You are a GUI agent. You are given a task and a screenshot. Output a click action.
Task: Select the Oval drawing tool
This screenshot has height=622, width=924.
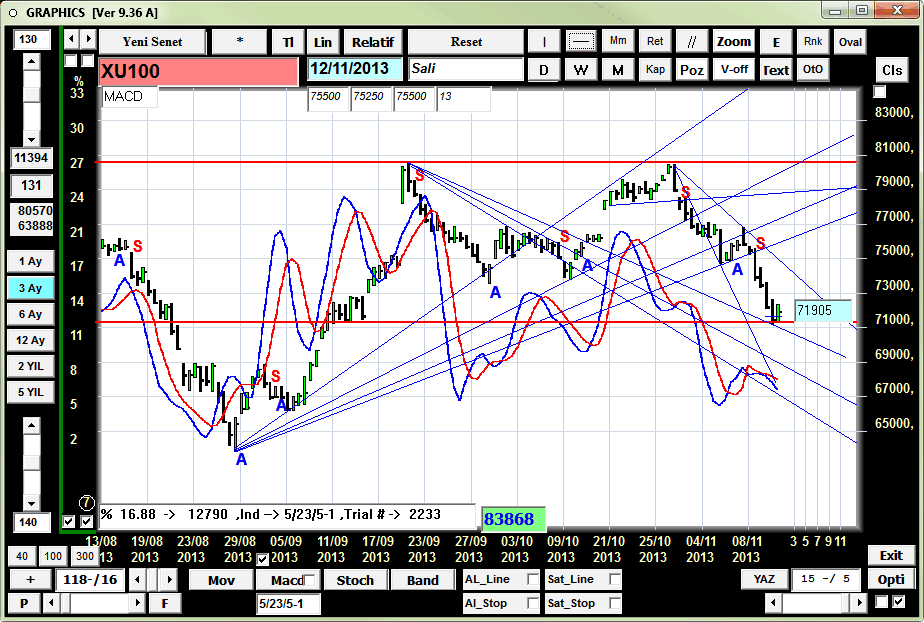850,42
